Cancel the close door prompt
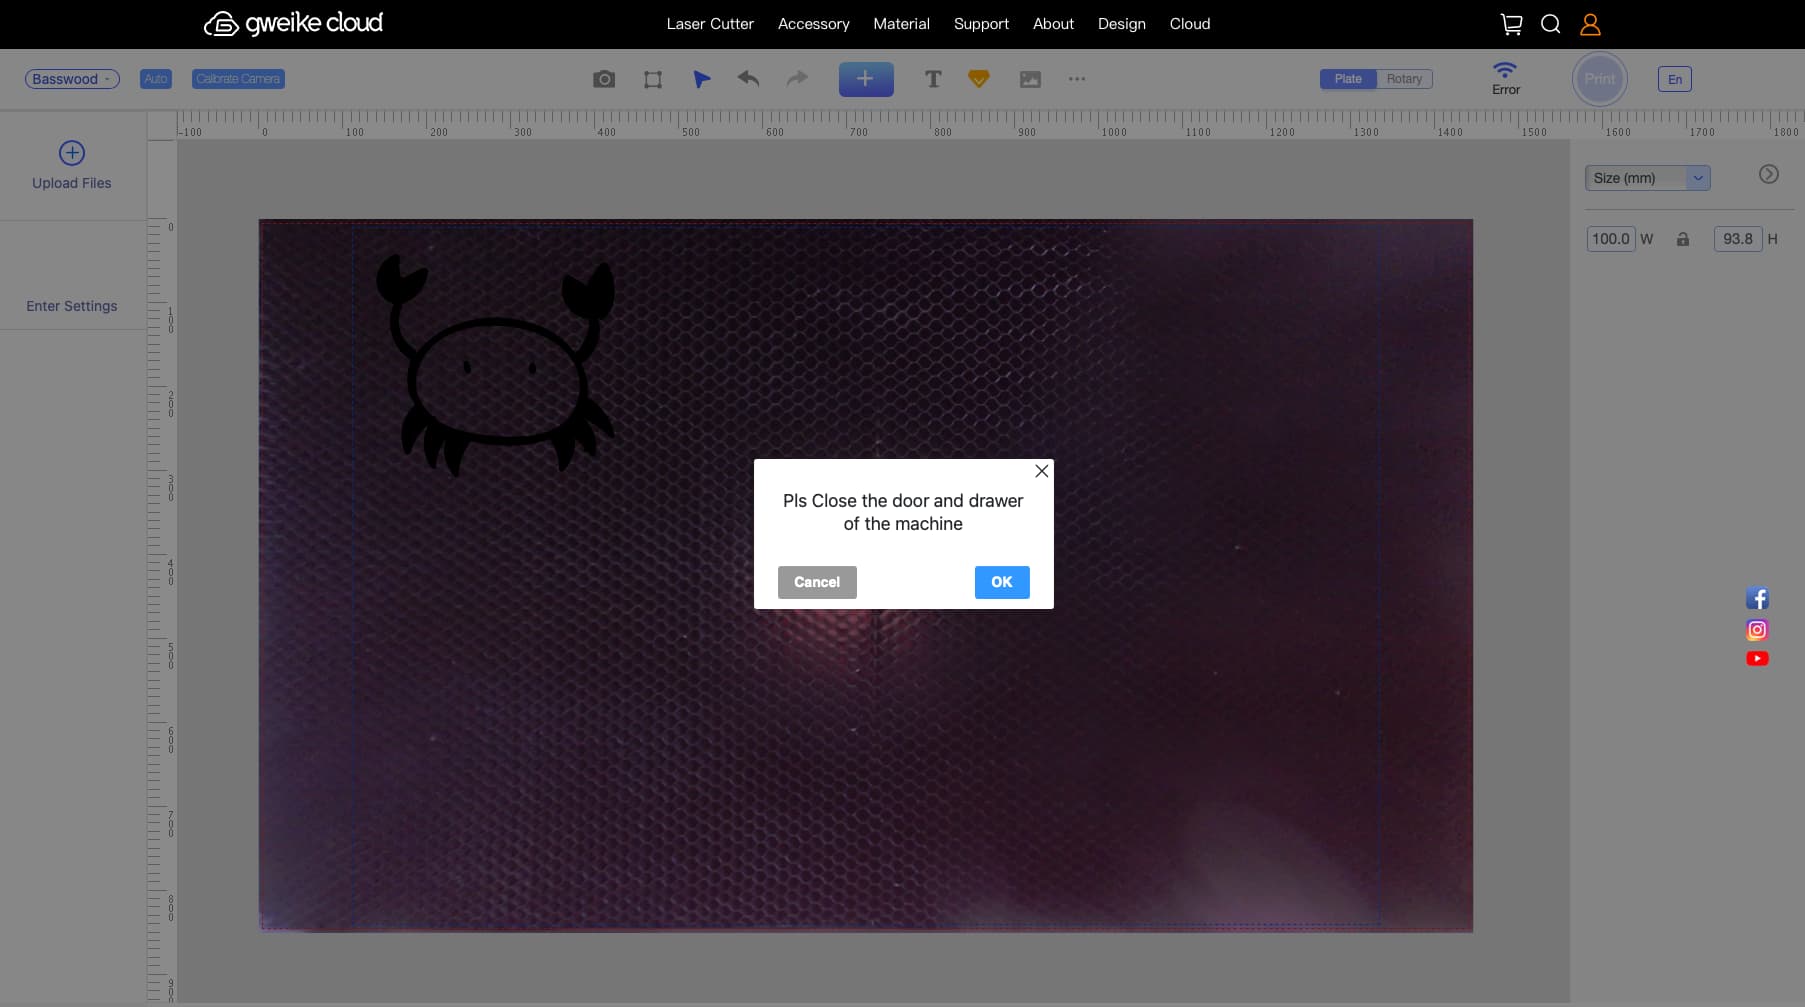1805x1007 pixels. coord(817,582)
